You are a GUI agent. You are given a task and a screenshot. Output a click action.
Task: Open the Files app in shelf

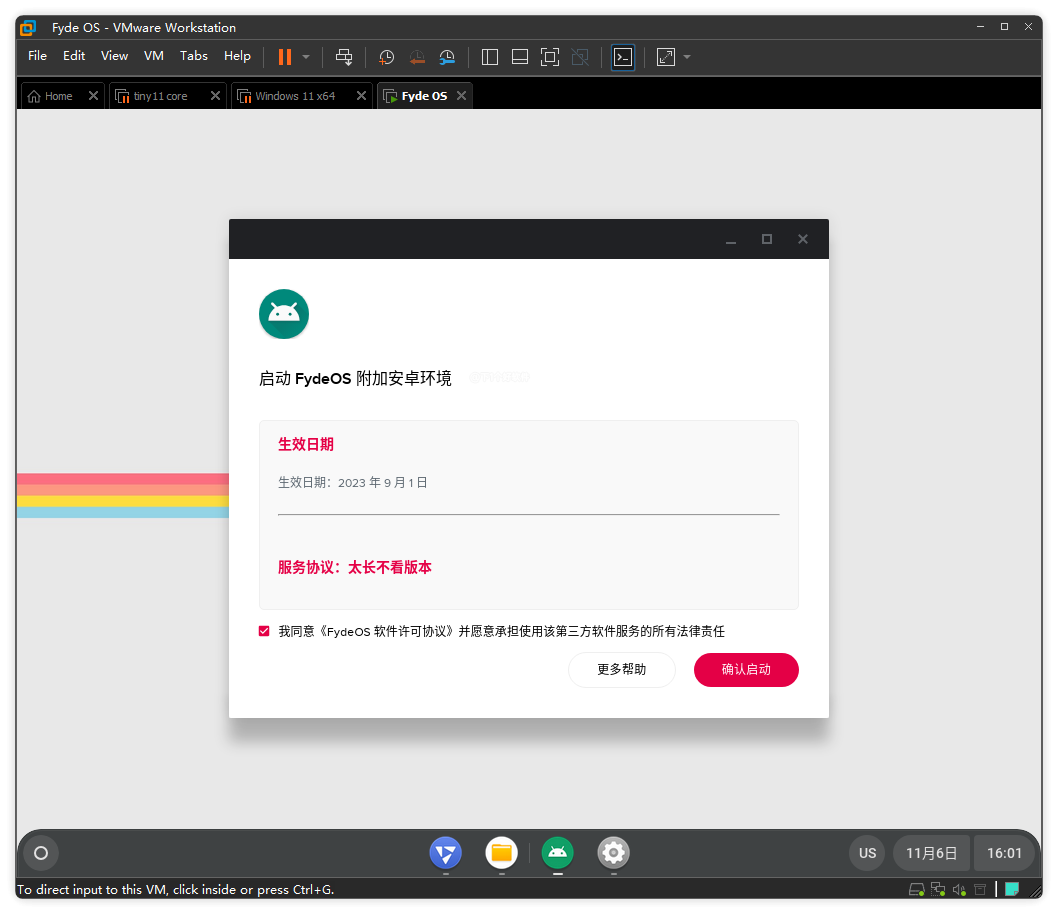click(x=502, y=853)
